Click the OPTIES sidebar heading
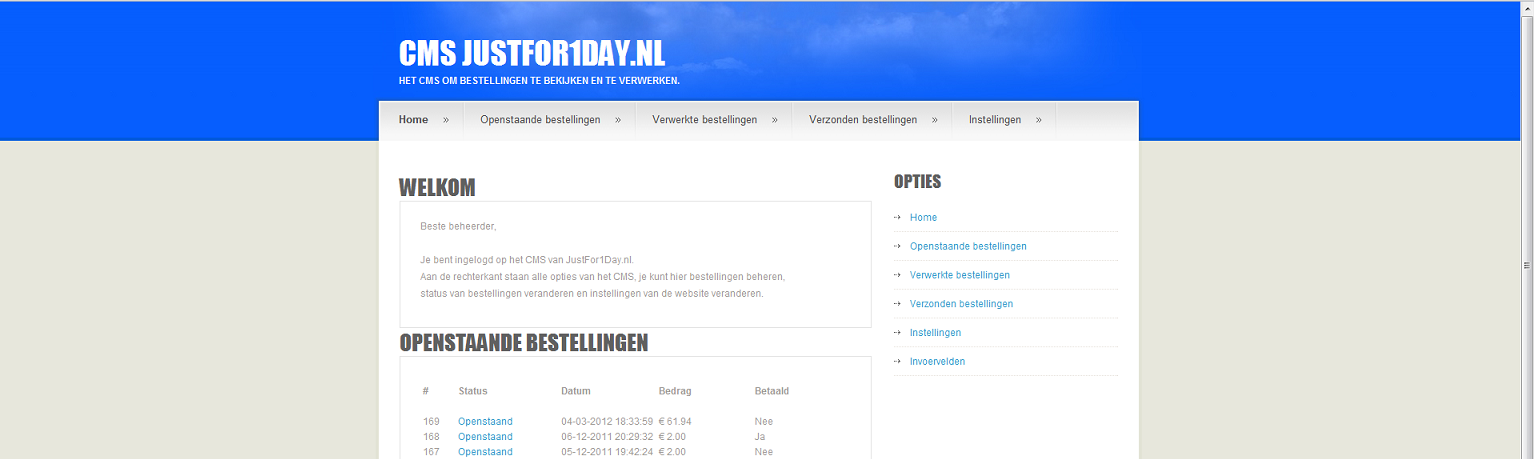Viewport: 1534px width, 459px height. pos(917,182)
